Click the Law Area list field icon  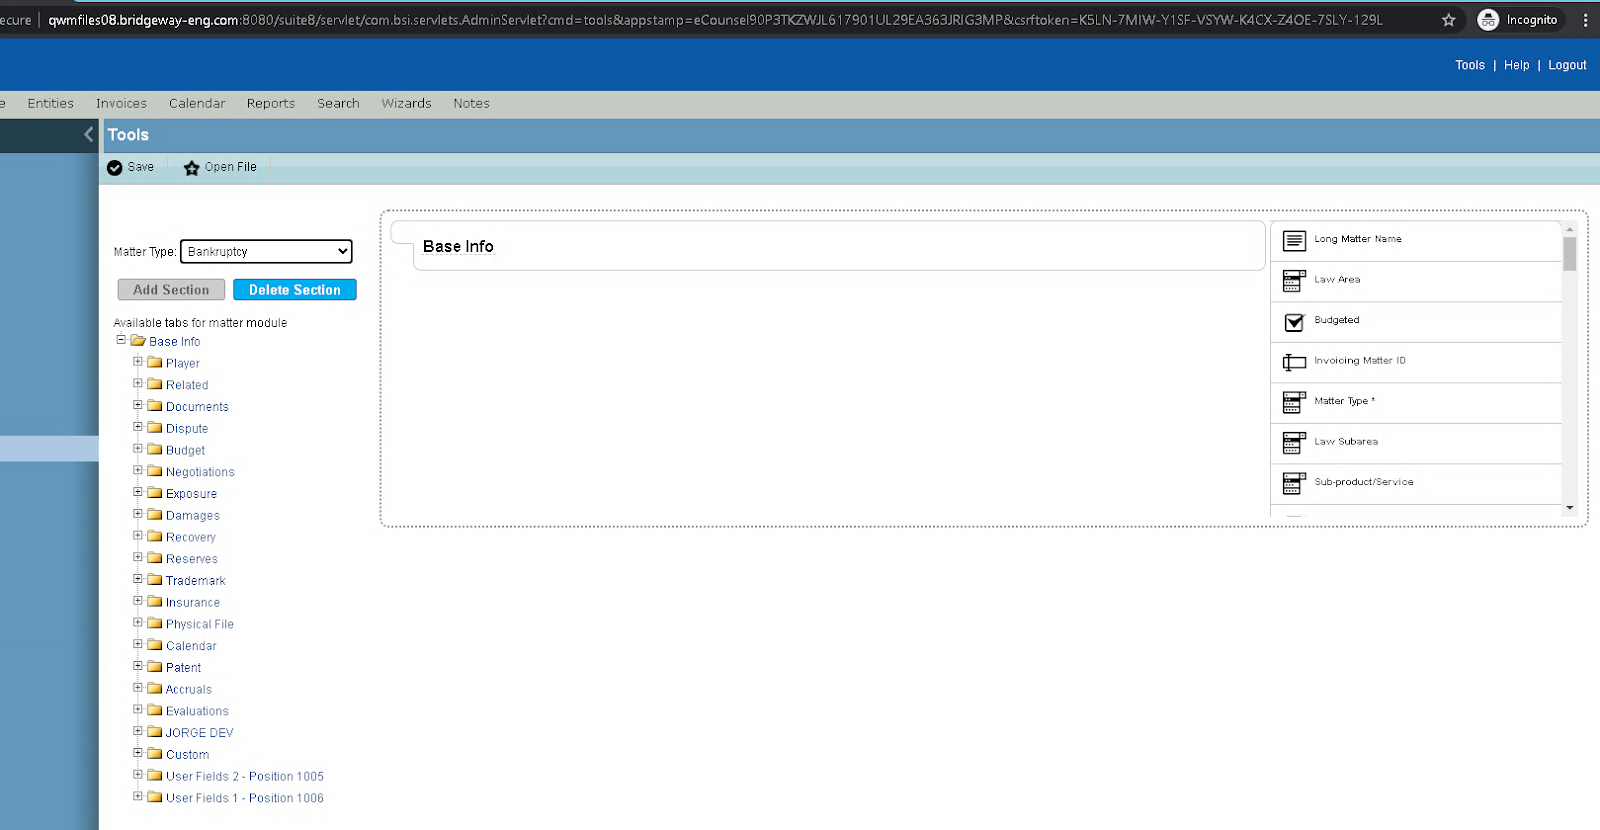click(x=1294, y=281)
